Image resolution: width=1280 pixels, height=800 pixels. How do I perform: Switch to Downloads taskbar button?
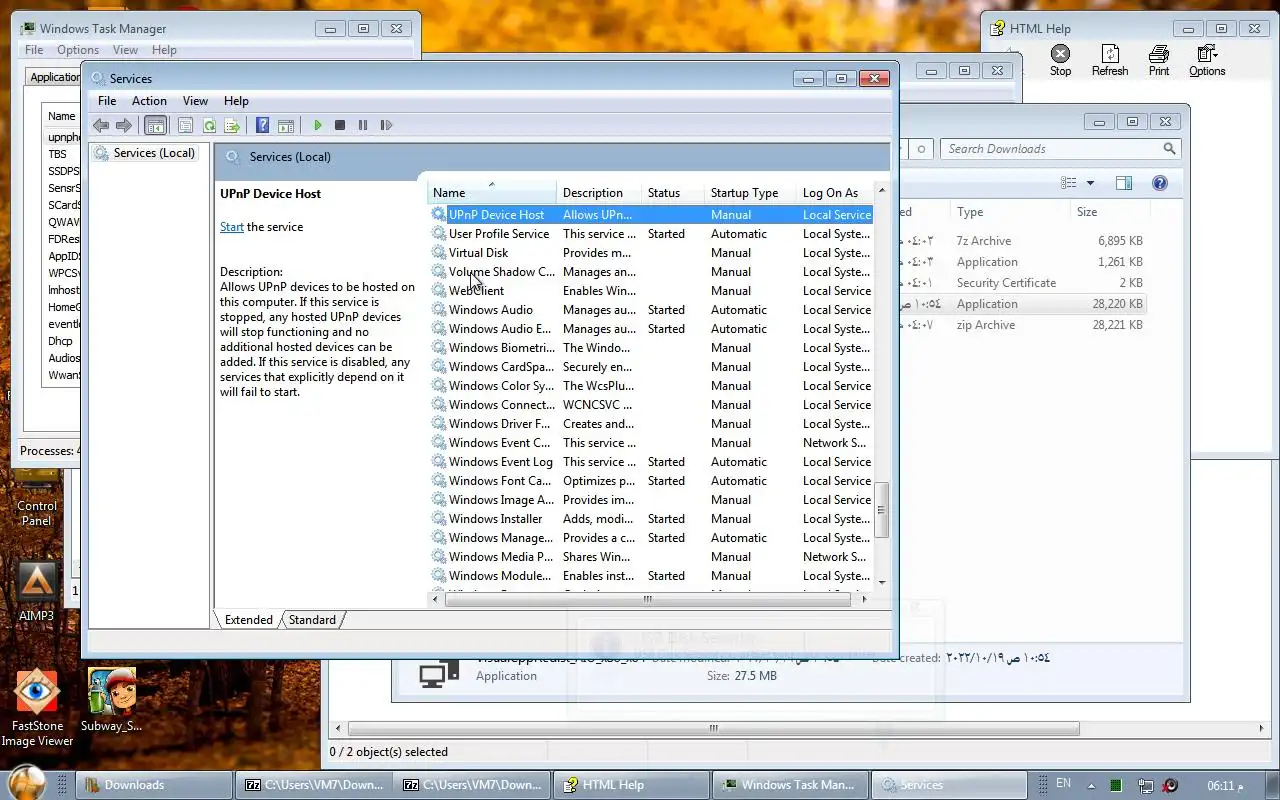click(153, 785)
